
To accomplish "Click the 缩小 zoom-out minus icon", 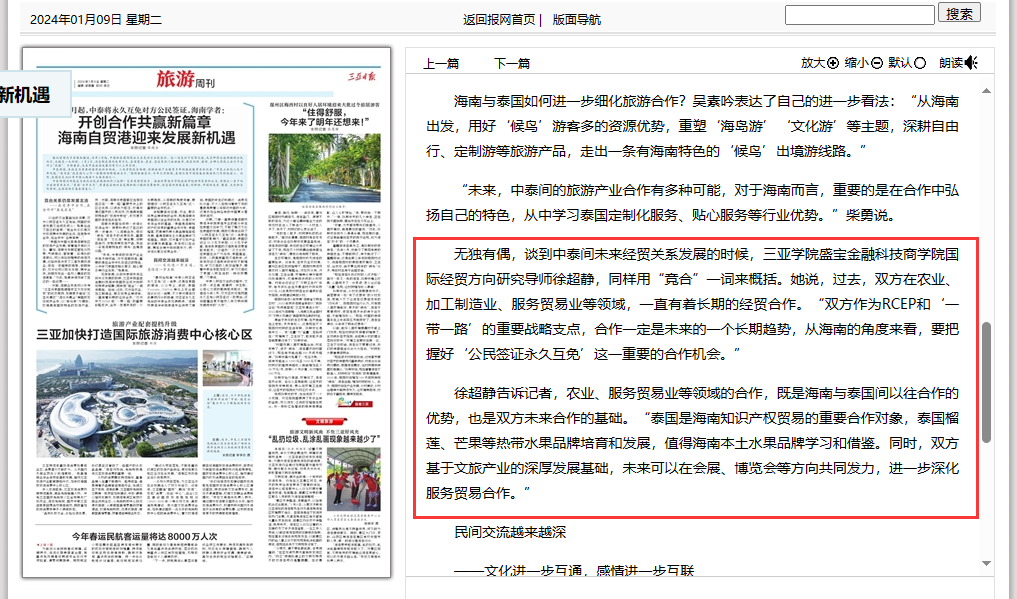I will click(x=877, y=63).
